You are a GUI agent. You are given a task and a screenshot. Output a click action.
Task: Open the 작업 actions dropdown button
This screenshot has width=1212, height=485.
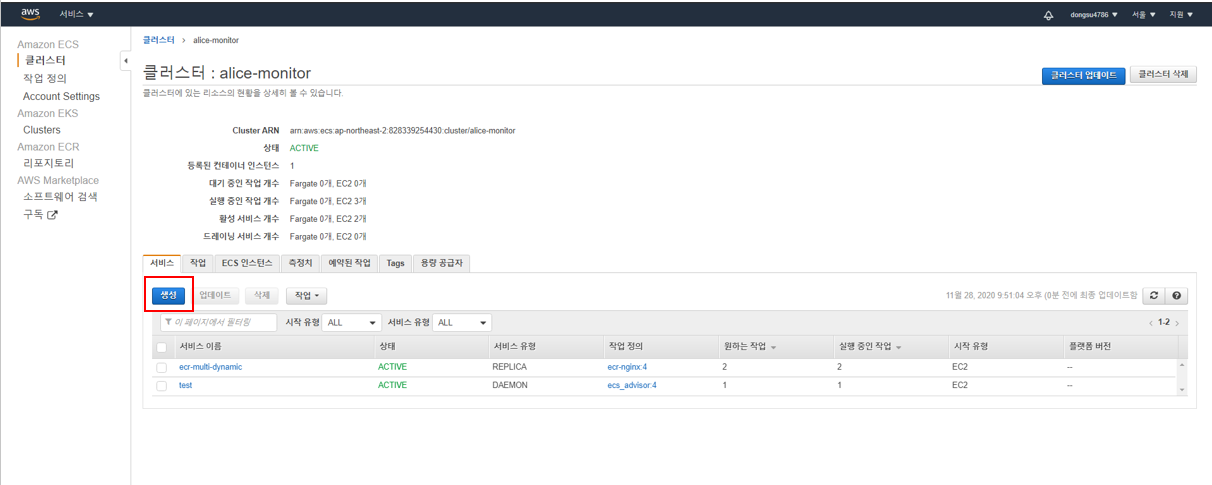coord(306,296)
